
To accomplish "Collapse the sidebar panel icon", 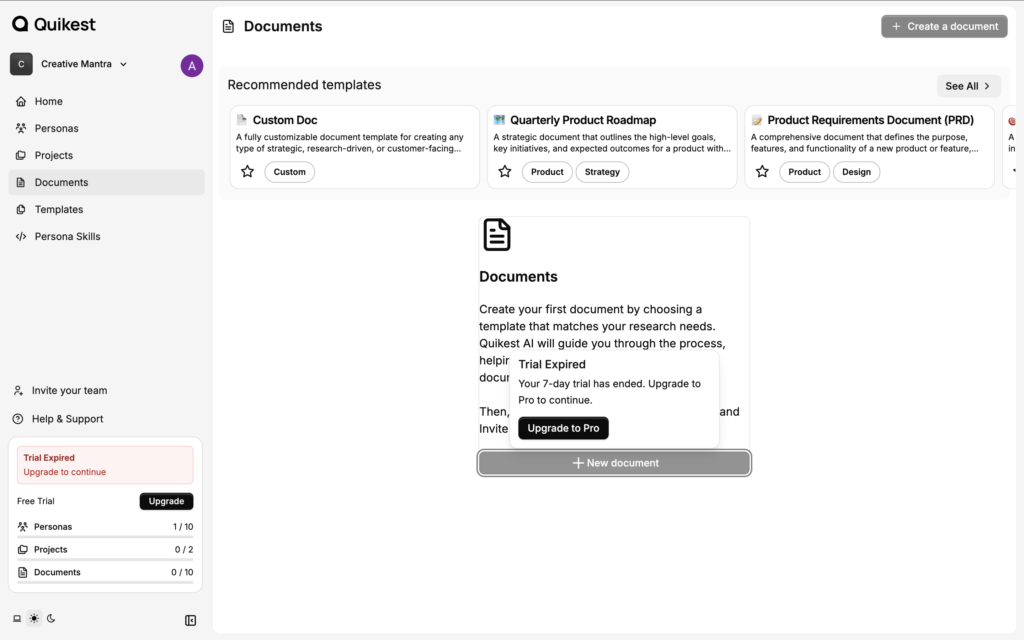I will [190, 620].
